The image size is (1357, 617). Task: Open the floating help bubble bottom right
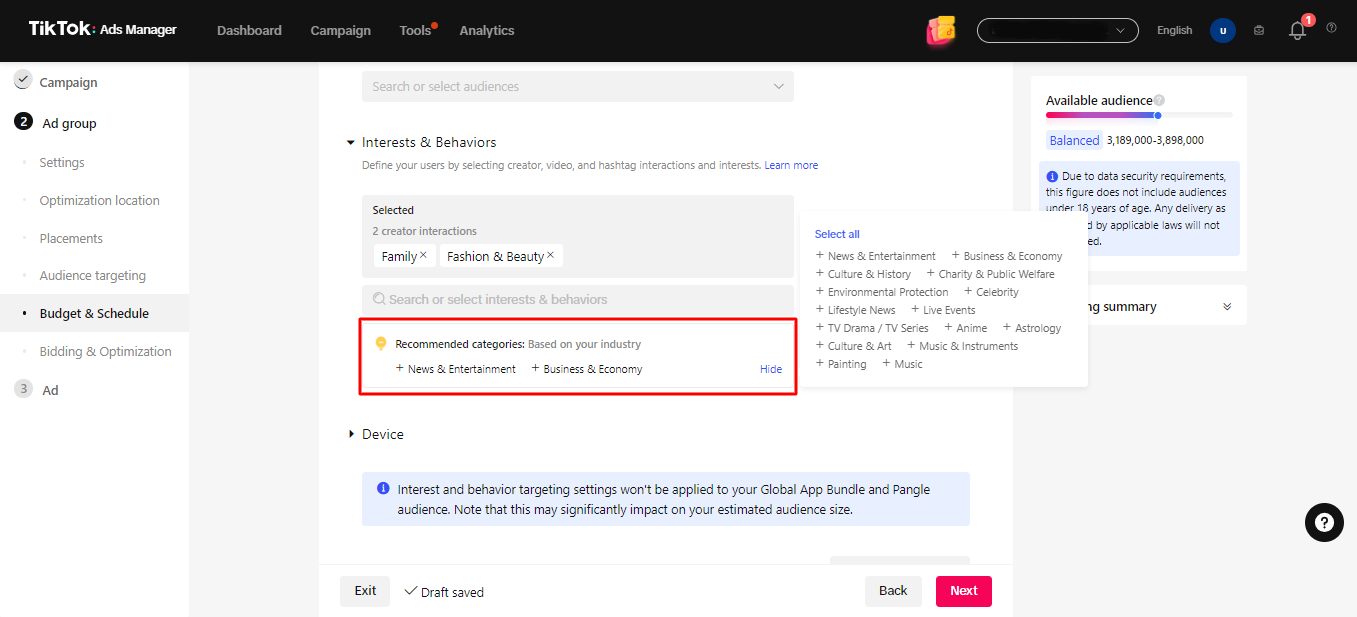[1324, 522]
